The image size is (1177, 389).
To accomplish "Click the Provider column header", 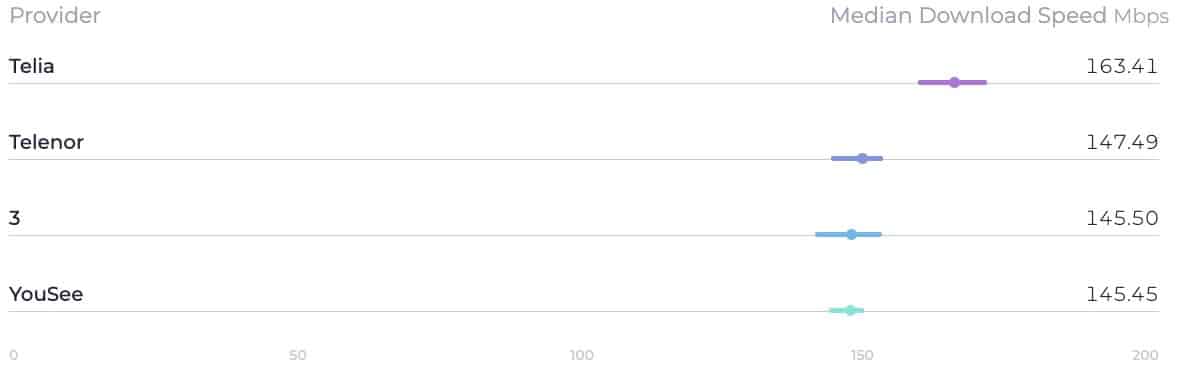I will 55,16.
